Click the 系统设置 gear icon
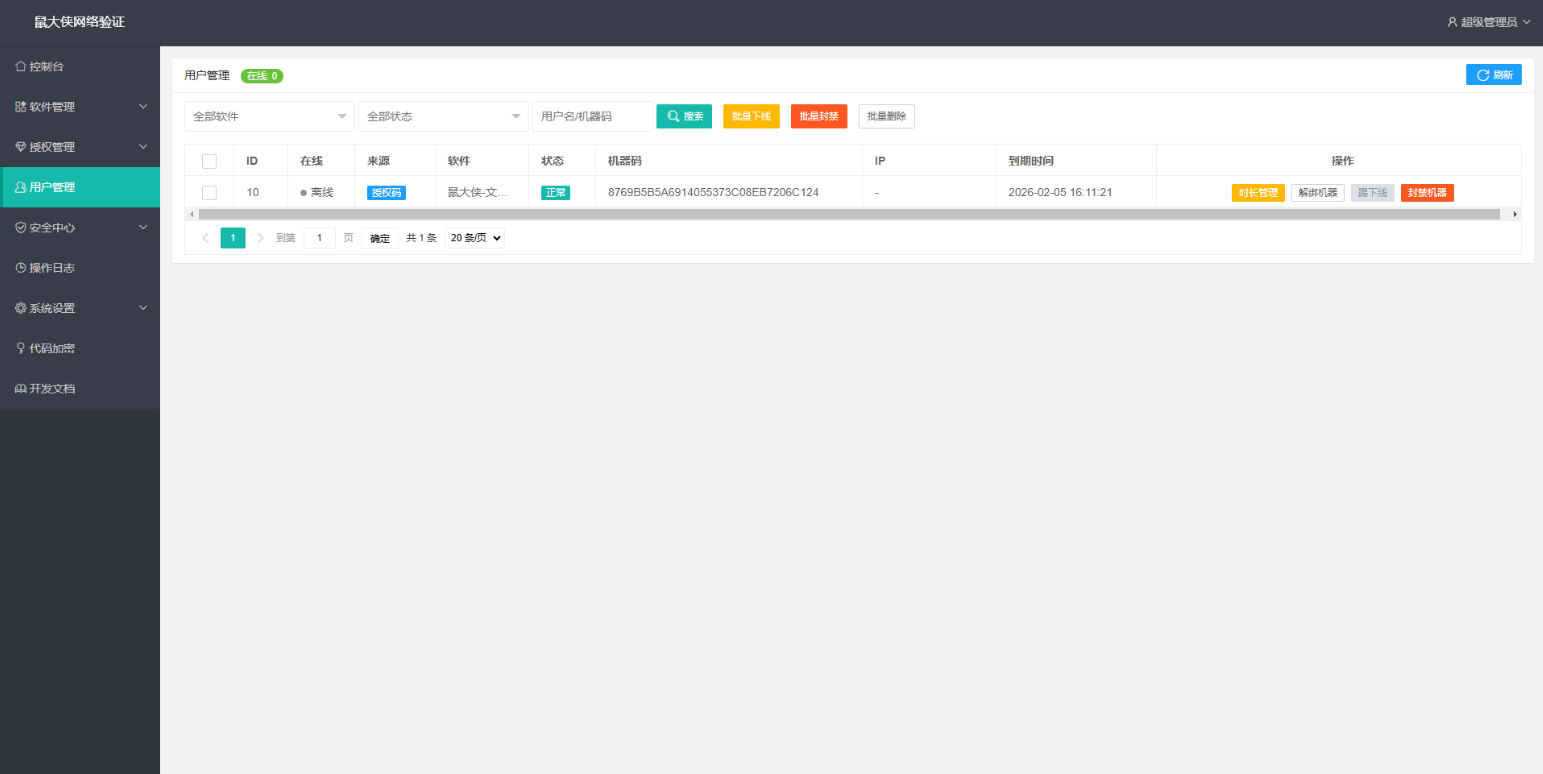 (x=21, y=308)
